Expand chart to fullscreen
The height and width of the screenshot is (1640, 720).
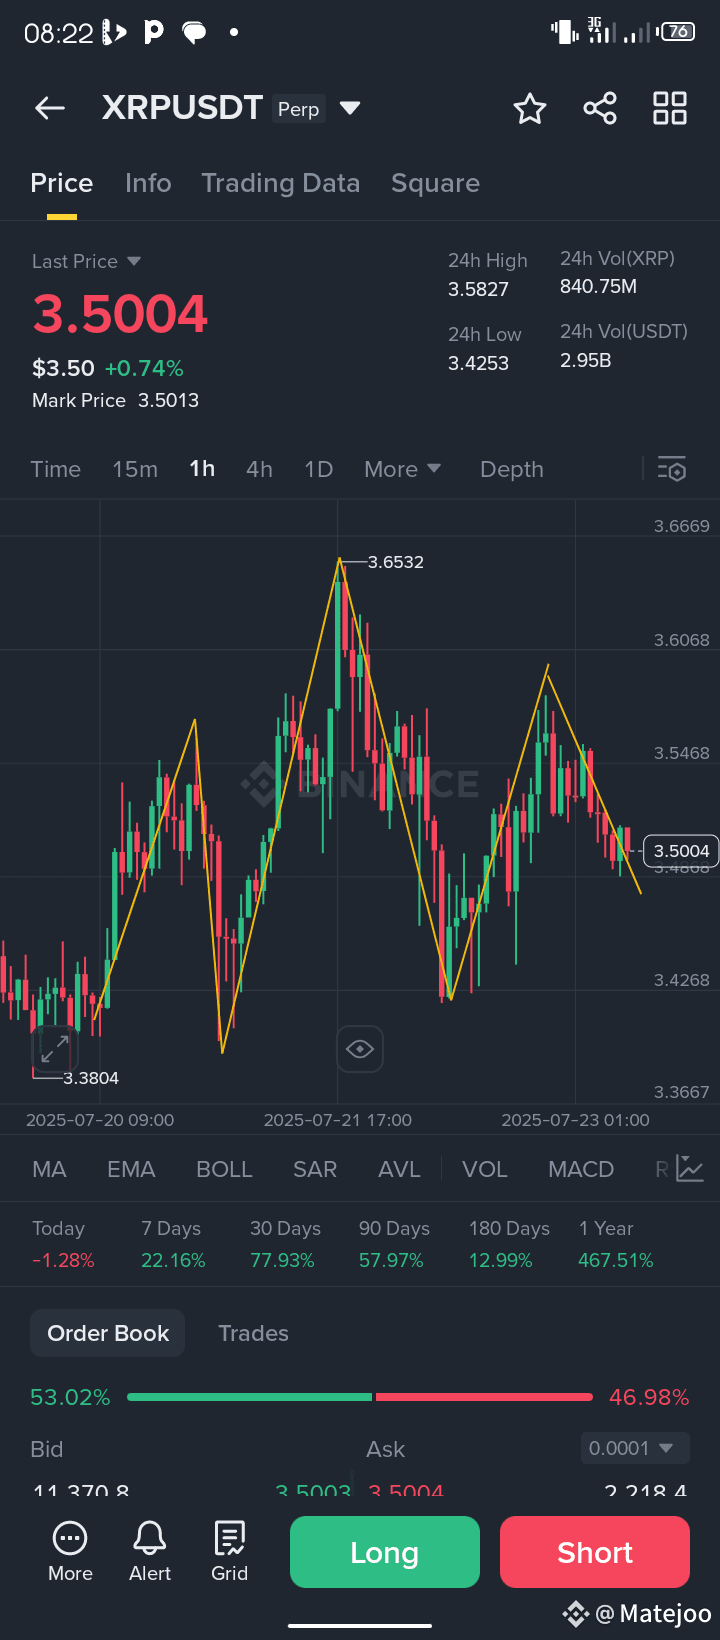point(54,1049)
